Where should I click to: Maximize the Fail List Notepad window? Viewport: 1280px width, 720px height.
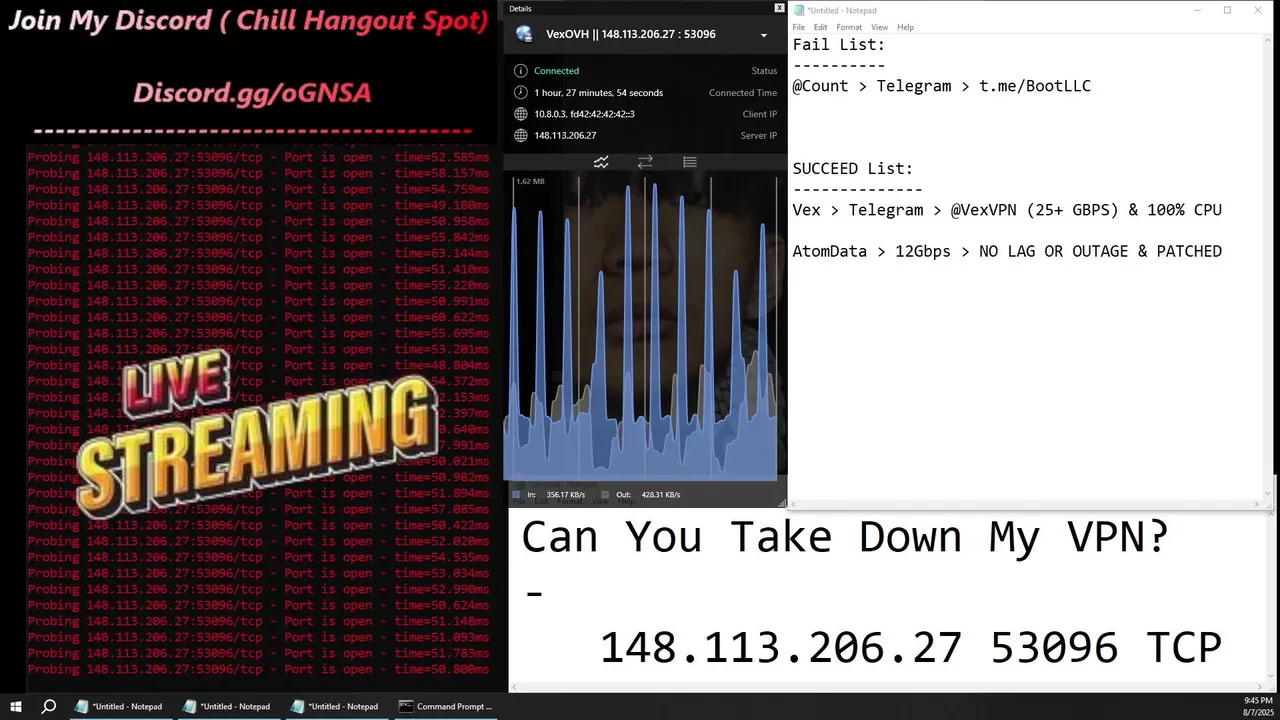pos(1227,10)
